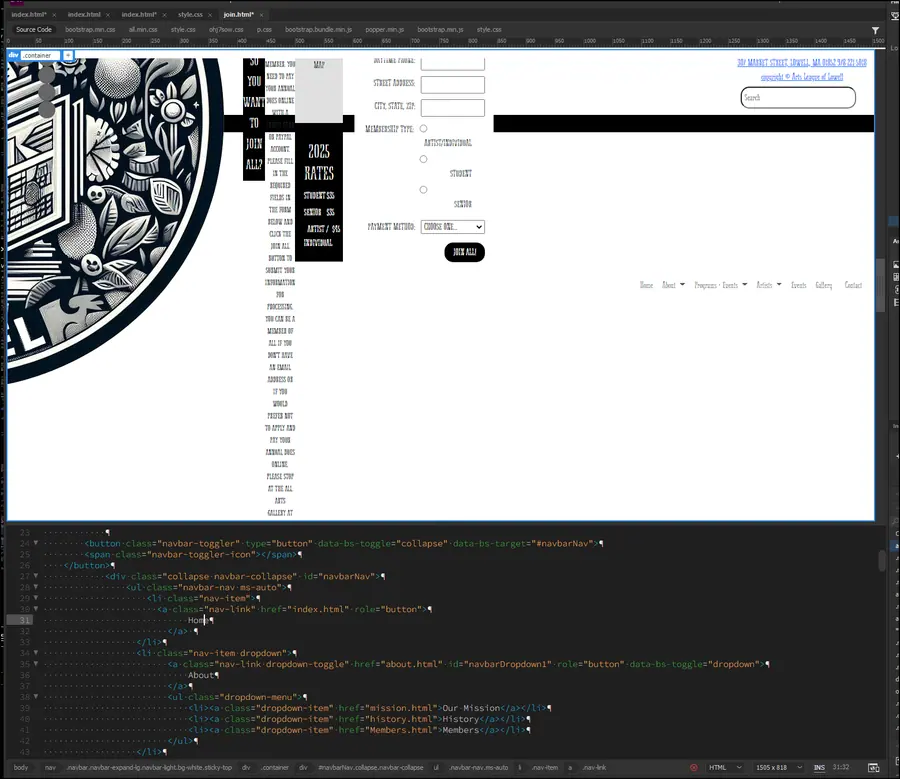Click the Market Street address link
Screen dimensions: 900x779
pyautogui.click(x=802, y=63)
